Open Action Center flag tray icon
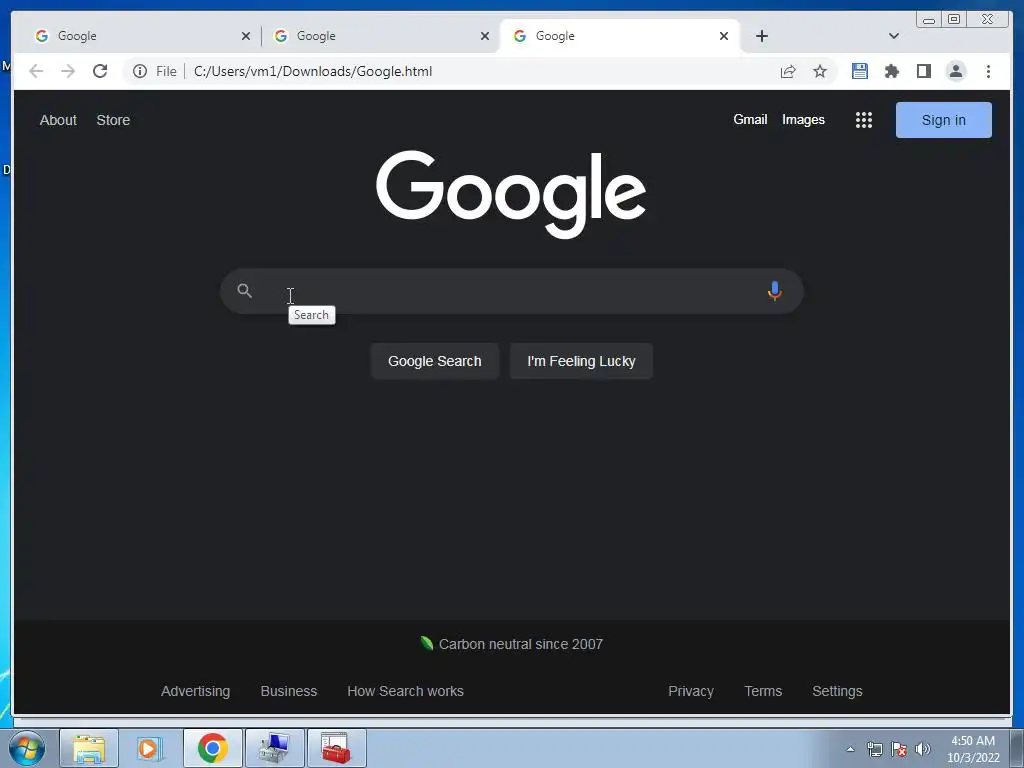Screen dimensions: 1024x768 click(x=899, y=749)
